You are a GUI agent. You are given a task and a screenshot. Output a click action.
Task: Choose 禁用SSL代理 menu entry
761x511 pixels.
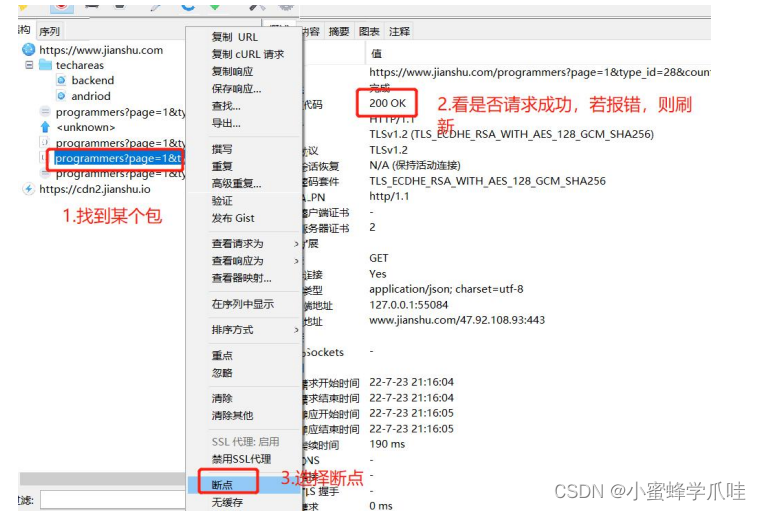pos(241,459)
